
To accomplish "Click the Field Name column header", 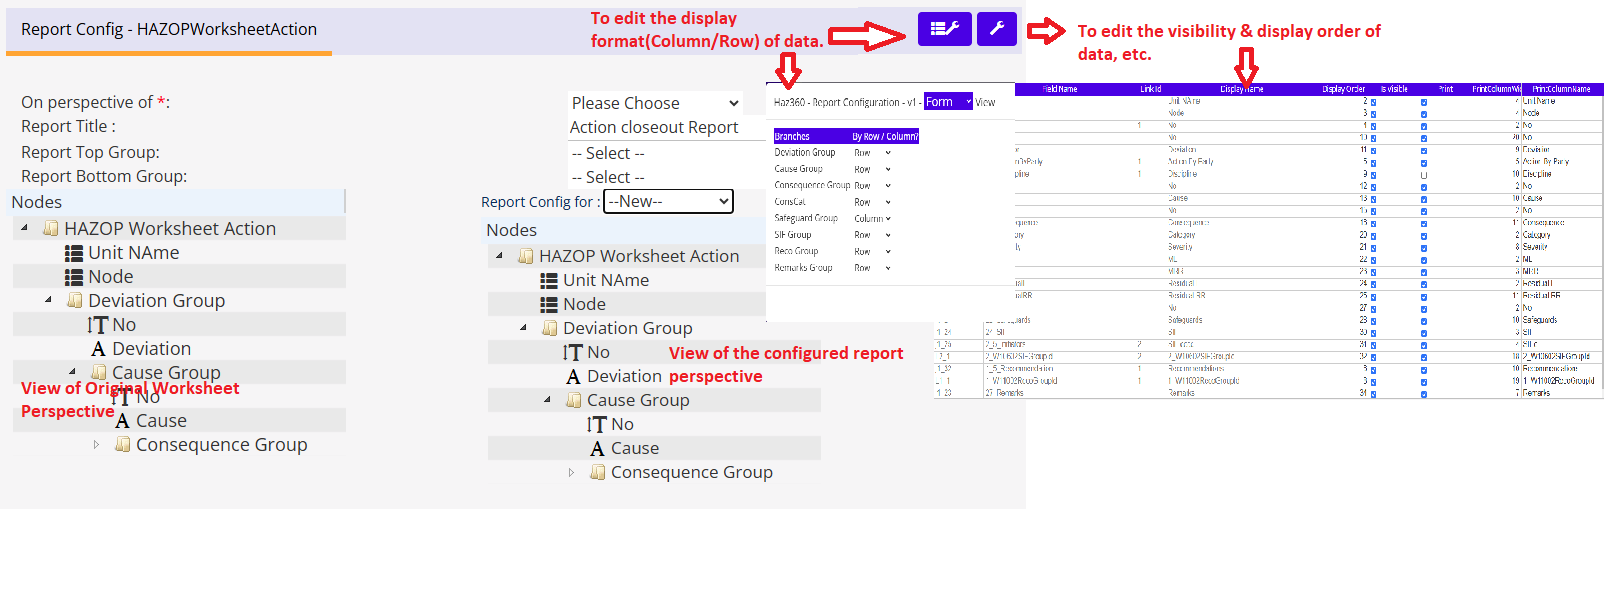I will coord(1059,89).
